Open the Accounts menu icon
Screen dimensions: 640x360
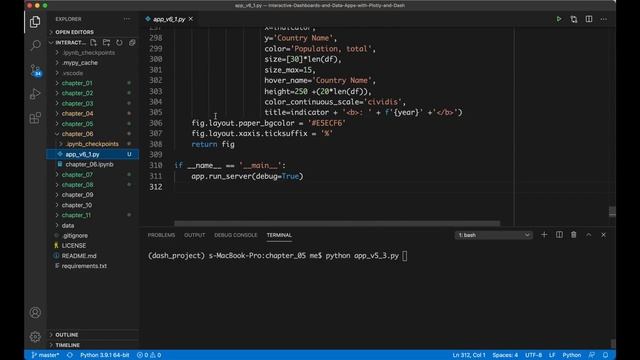coord(35,313)
